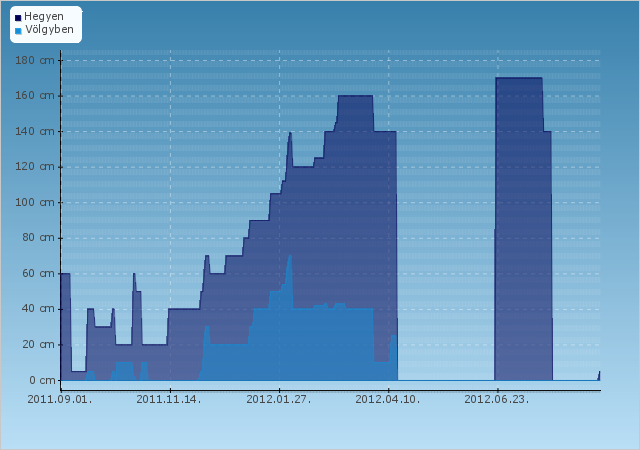Click the 160 cm Hegyen peak in March
This screenshot has height=450, width=640.
coord(355,96)
